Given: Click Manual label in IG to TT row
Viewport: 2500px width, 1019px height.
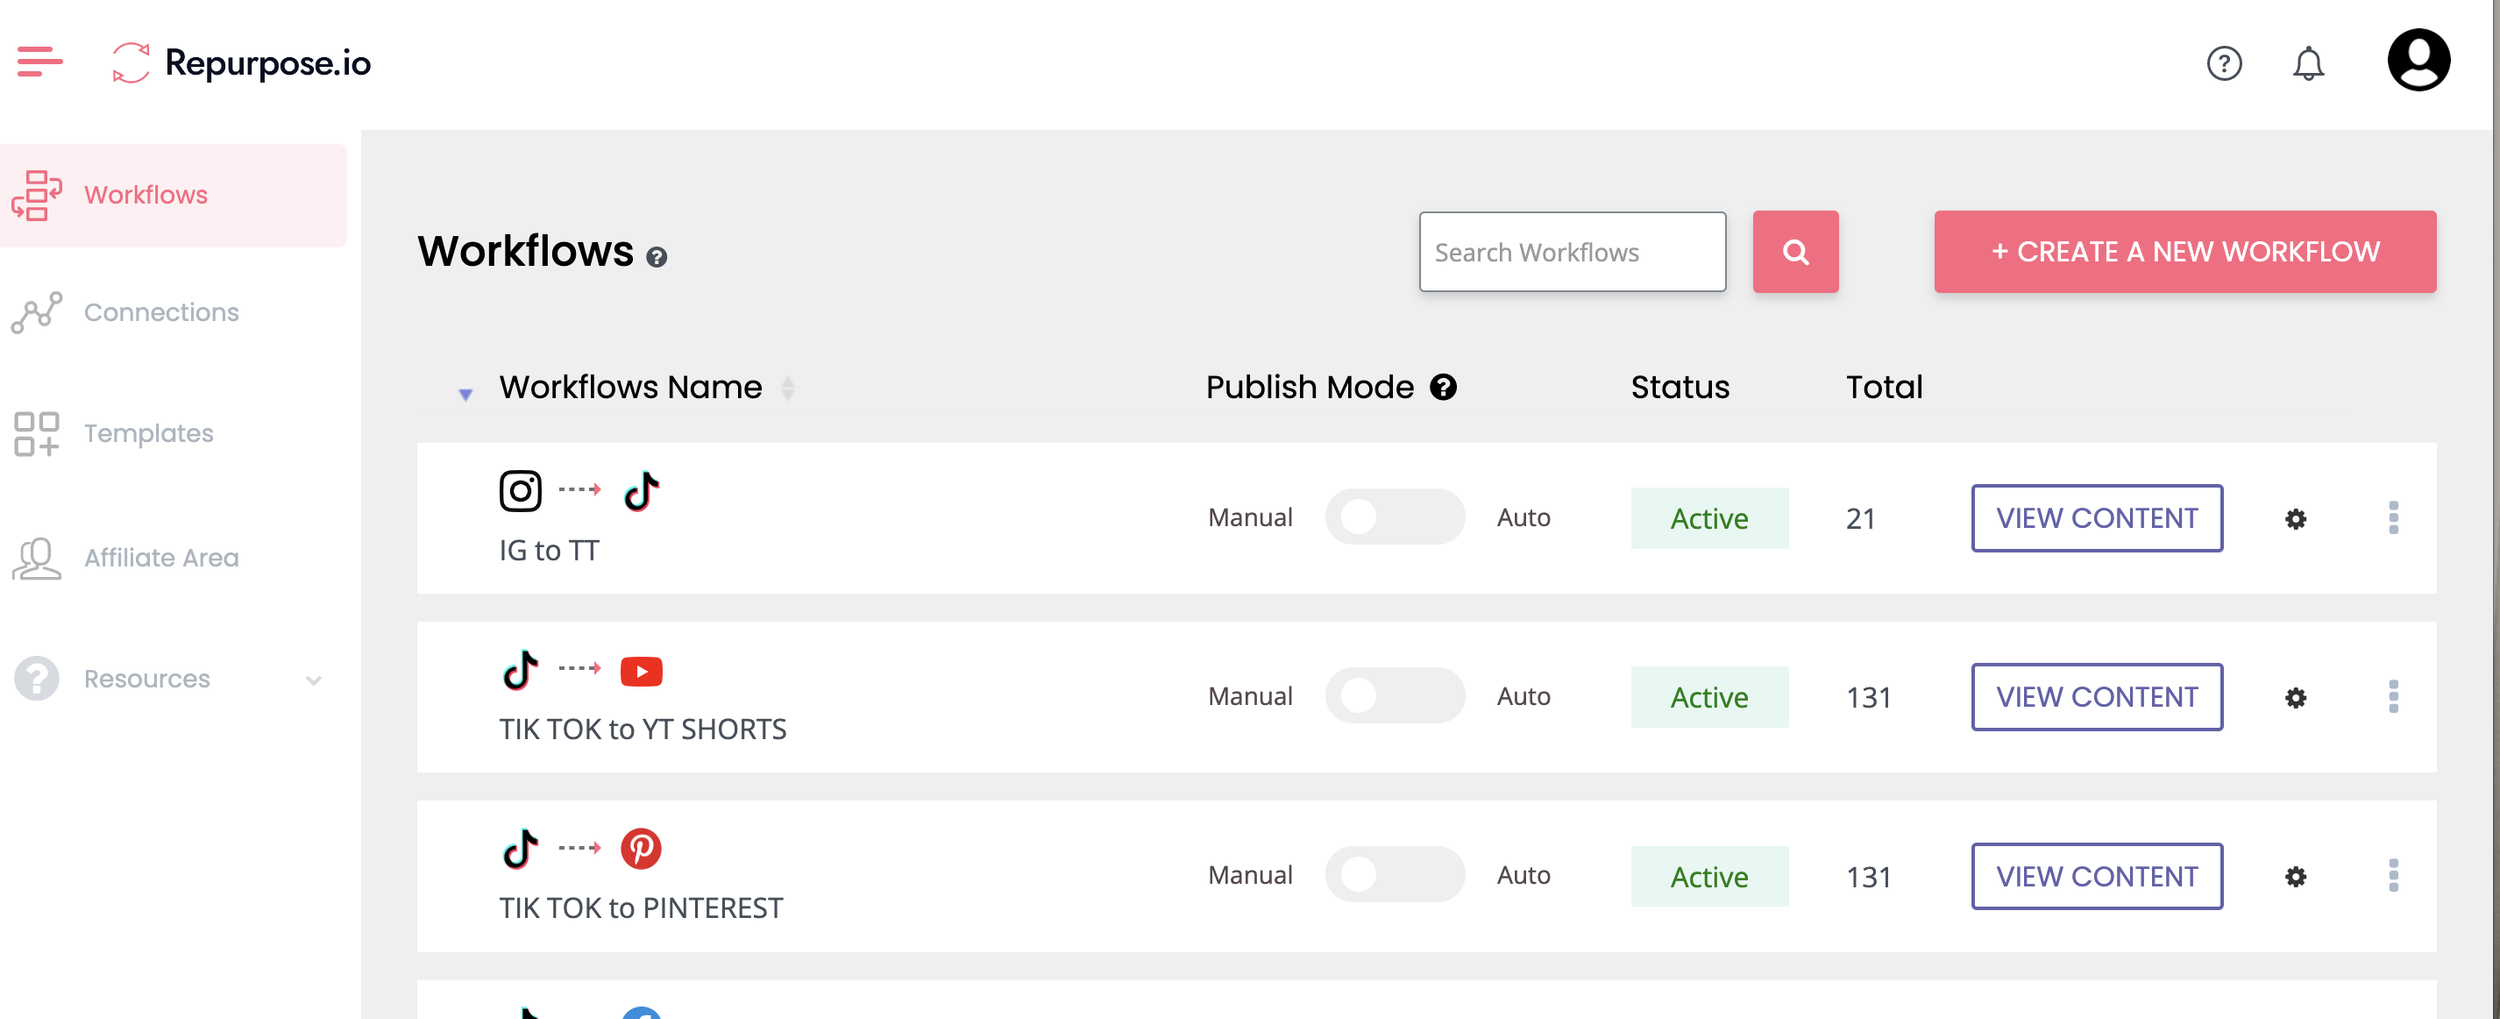Looking at the screenshot, I should coord(1250,518).
